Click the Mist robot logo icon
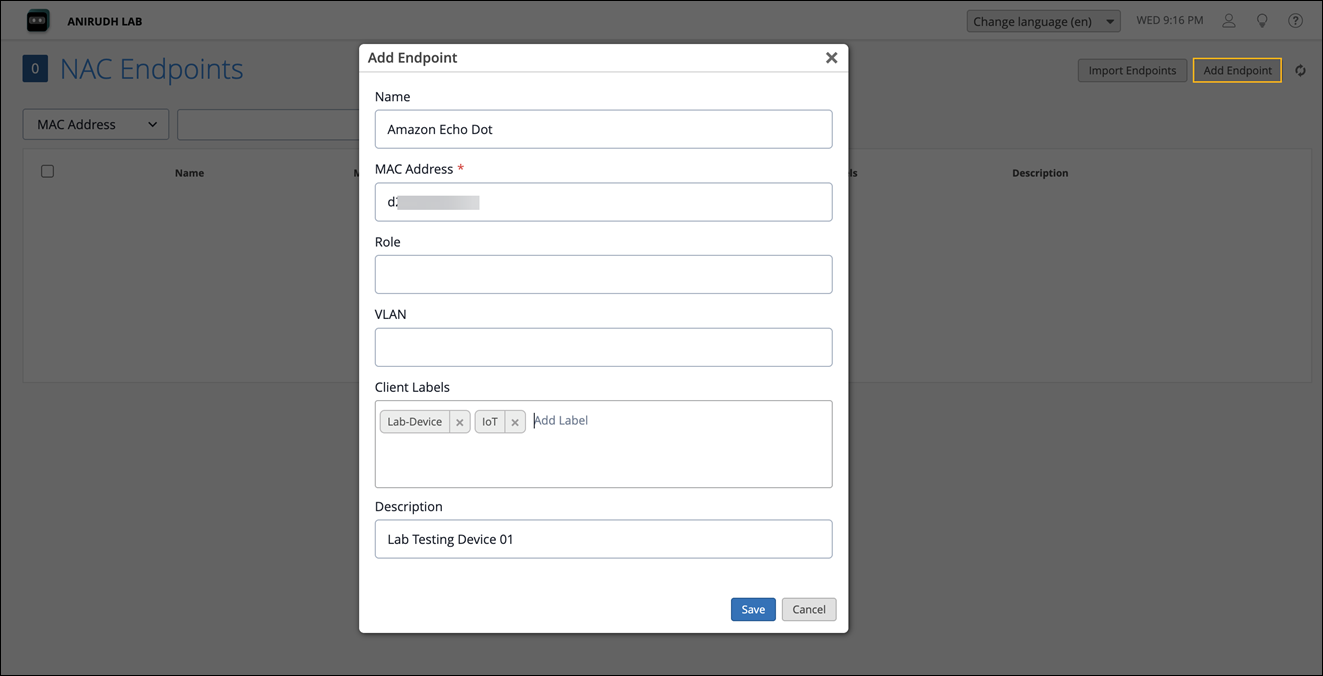The image size is (1323, 676). [38, 20]
